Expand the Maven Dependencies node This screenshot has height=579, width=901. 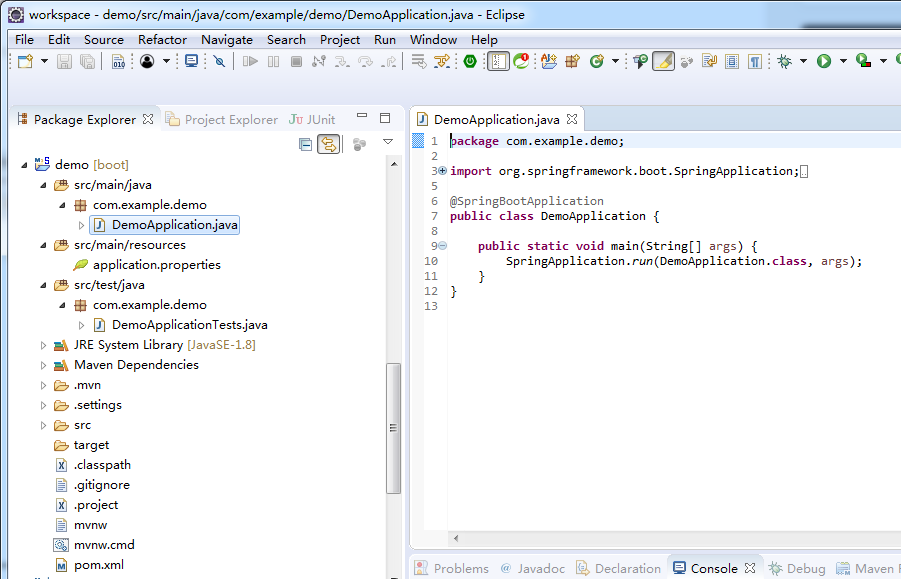coord(43,365)
